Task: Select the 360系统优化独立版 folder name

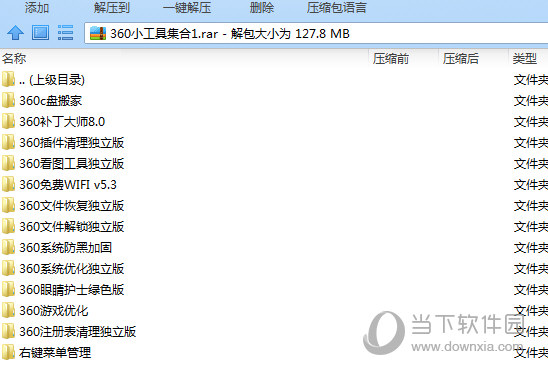Action: [72, 269]
